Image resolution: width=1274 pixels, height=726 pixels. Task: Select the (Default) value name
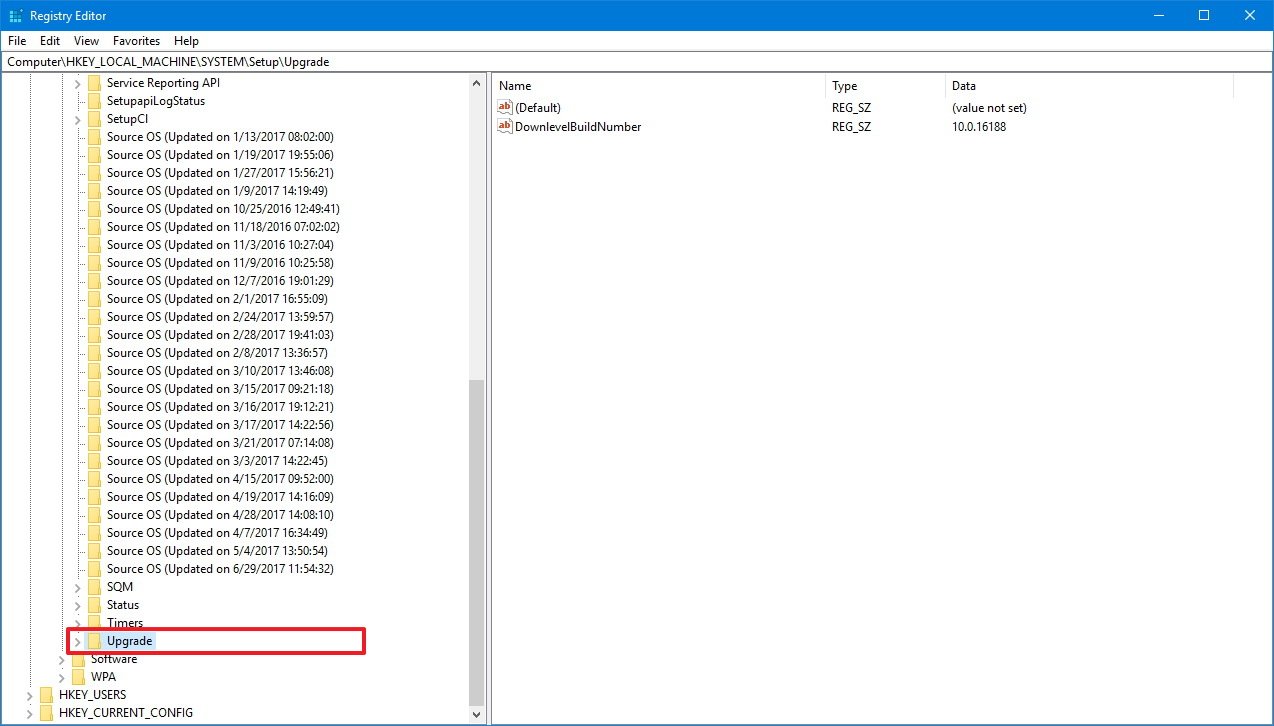[538, 108]
